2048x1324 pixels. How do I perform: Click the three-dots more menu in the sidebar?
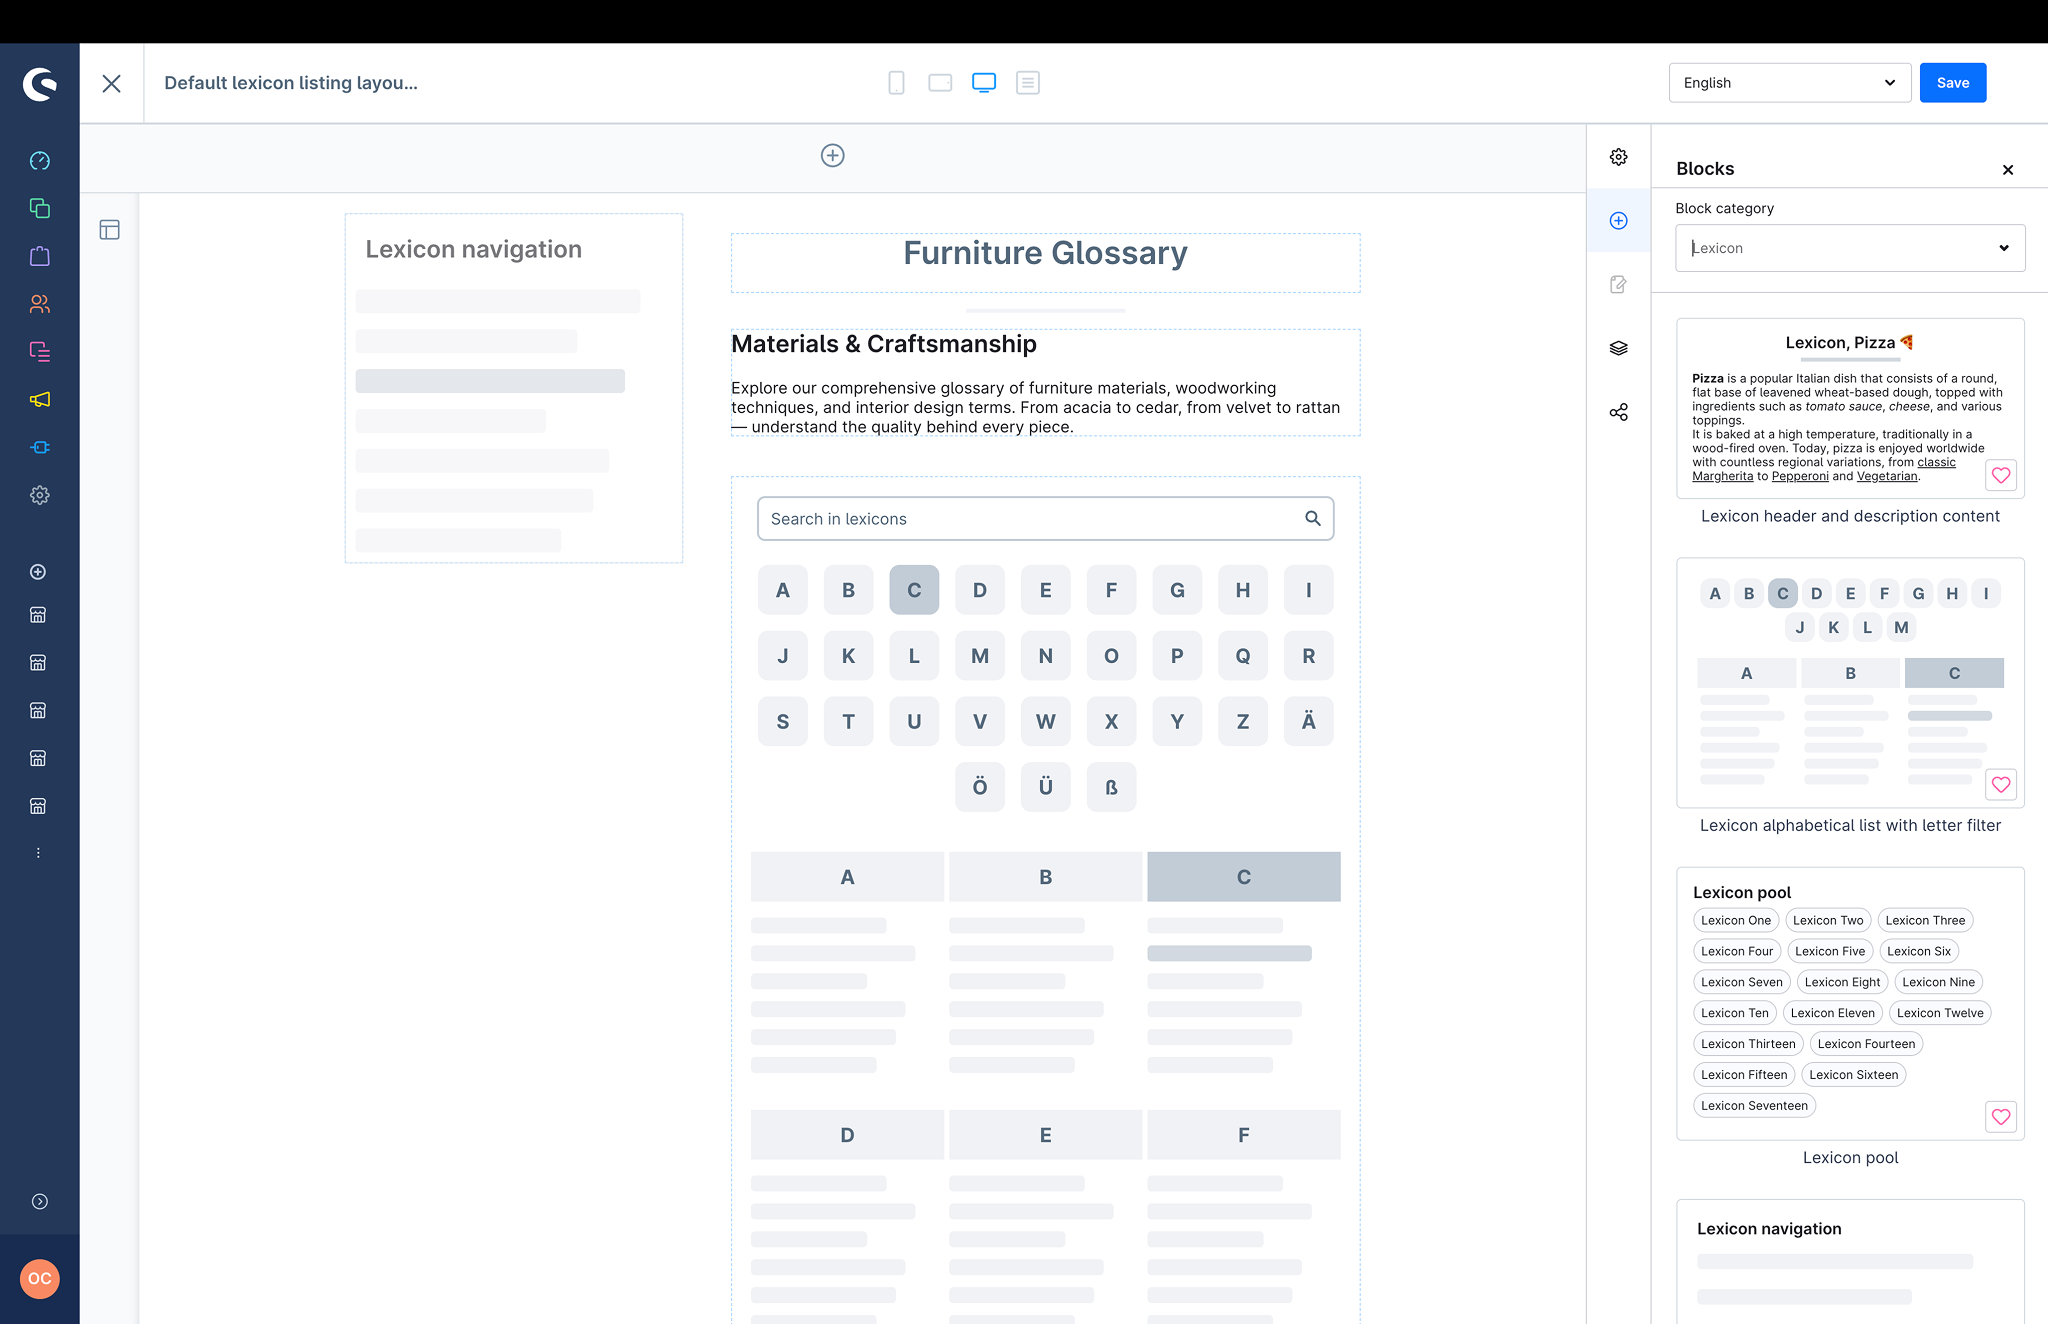pyautogui.click(x=38, y=853)
